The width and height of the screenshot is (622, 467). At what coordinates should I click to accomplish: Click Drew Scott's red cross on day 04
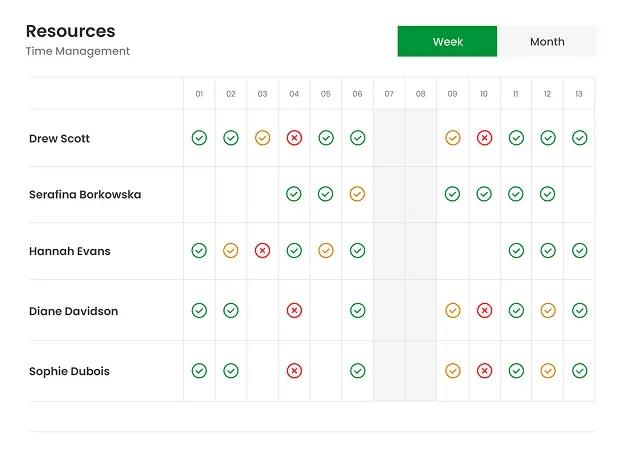(294, 138)
